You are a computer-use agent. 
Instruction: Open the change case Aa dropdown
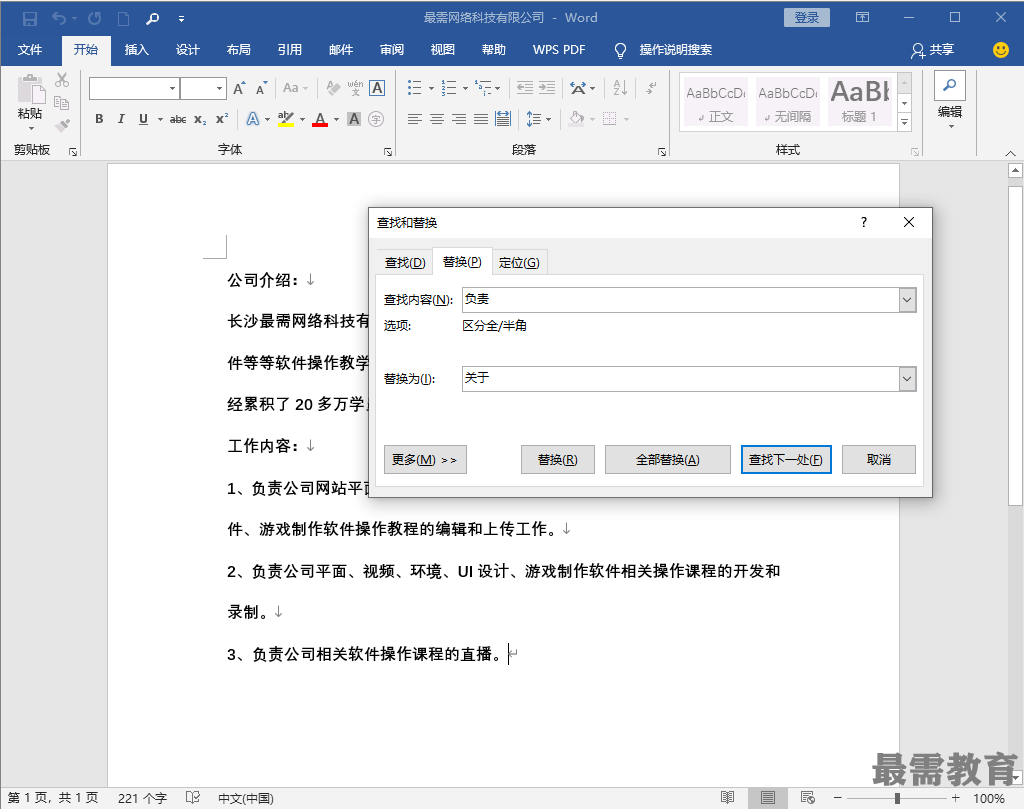tap(295, 87)
